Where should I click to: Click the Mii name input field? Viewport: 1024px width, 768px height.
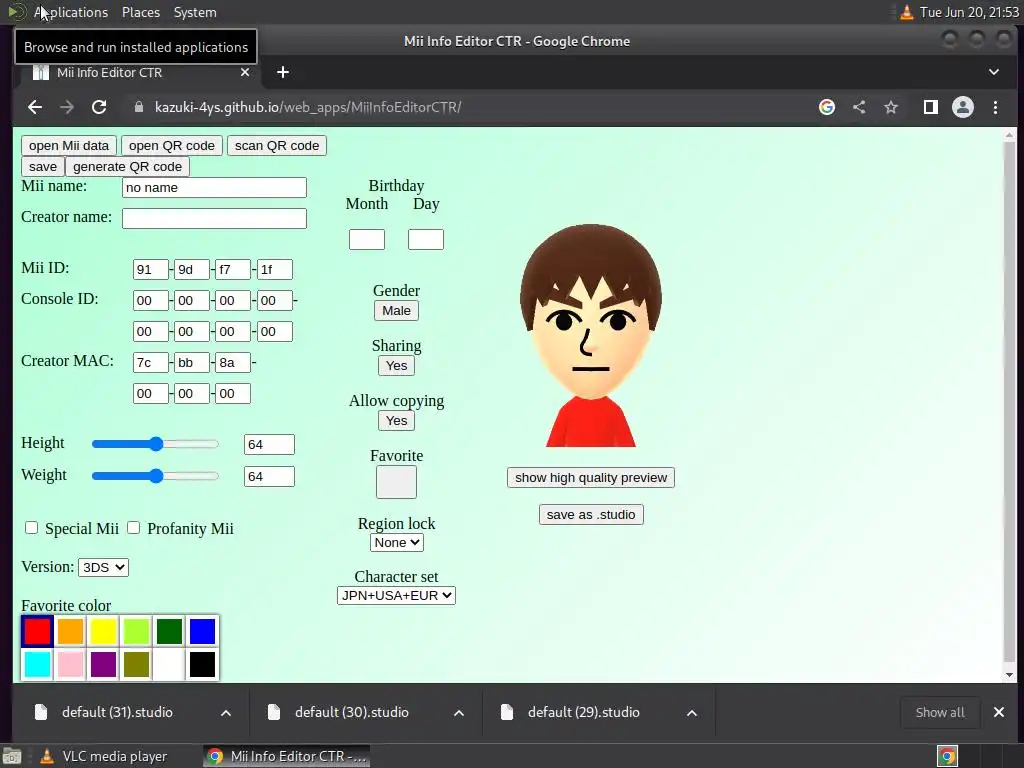(214, 187)
